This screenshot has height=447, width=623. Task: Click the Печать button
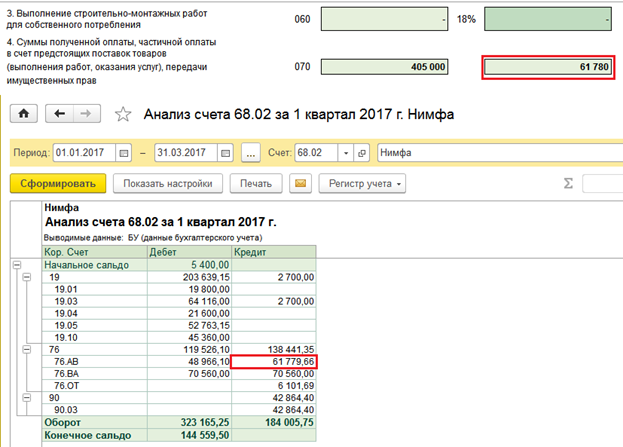click(x=256, y=184)
